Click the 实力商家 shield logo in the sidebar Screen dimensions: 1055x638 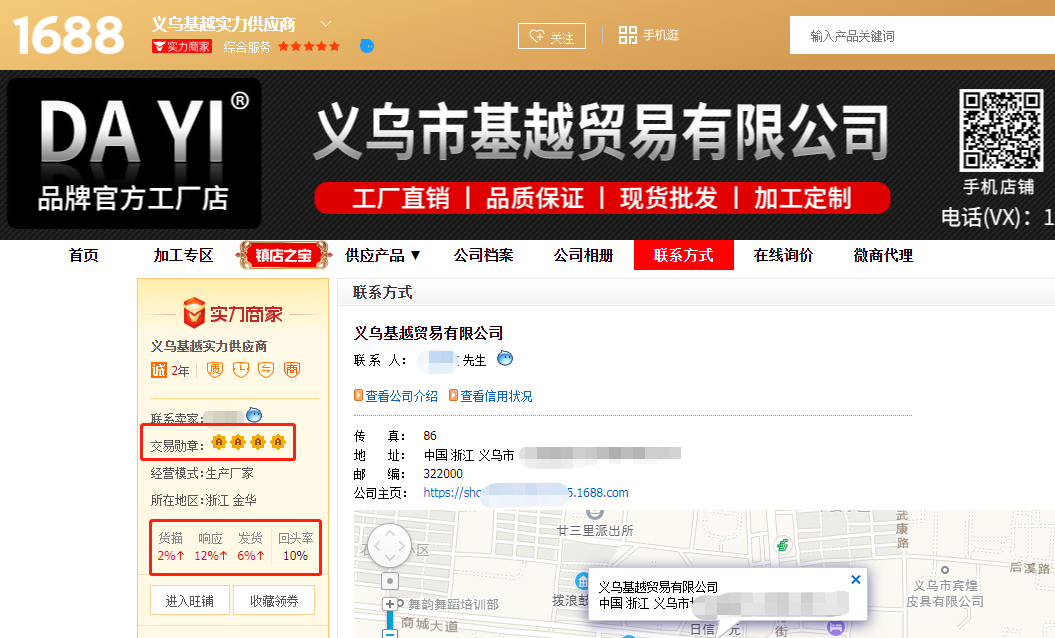coord(194,313)
